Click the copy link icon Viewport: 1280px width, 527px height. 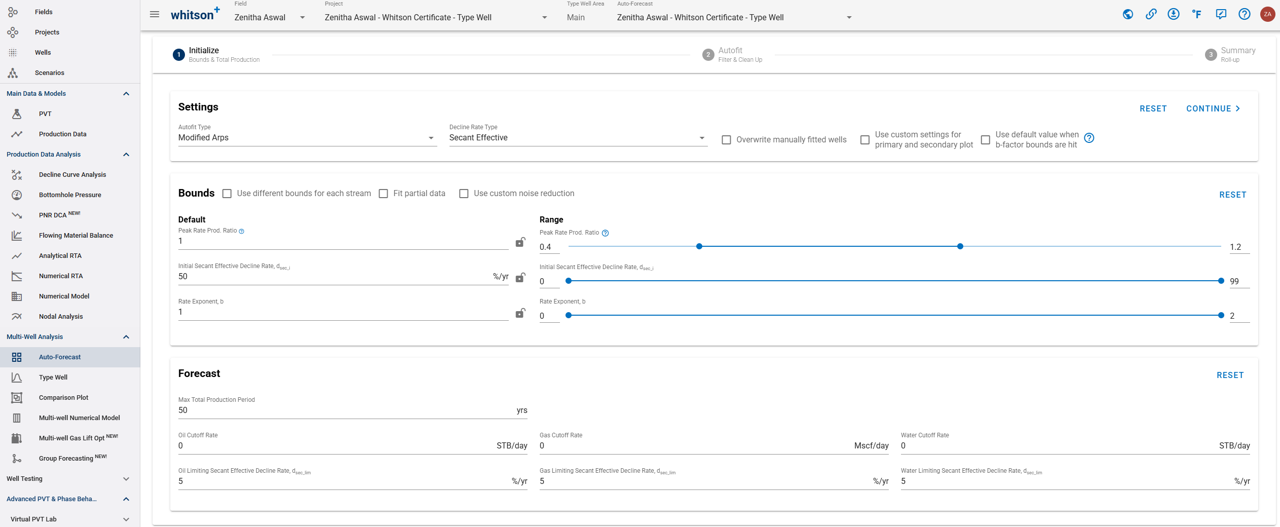coord(1151,15)
